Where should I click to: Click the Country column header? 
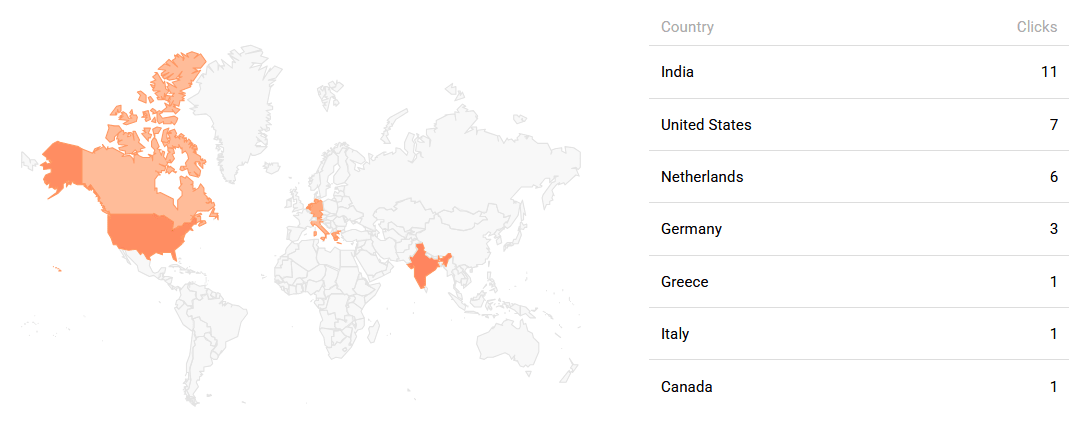click(x=687, y=27)
